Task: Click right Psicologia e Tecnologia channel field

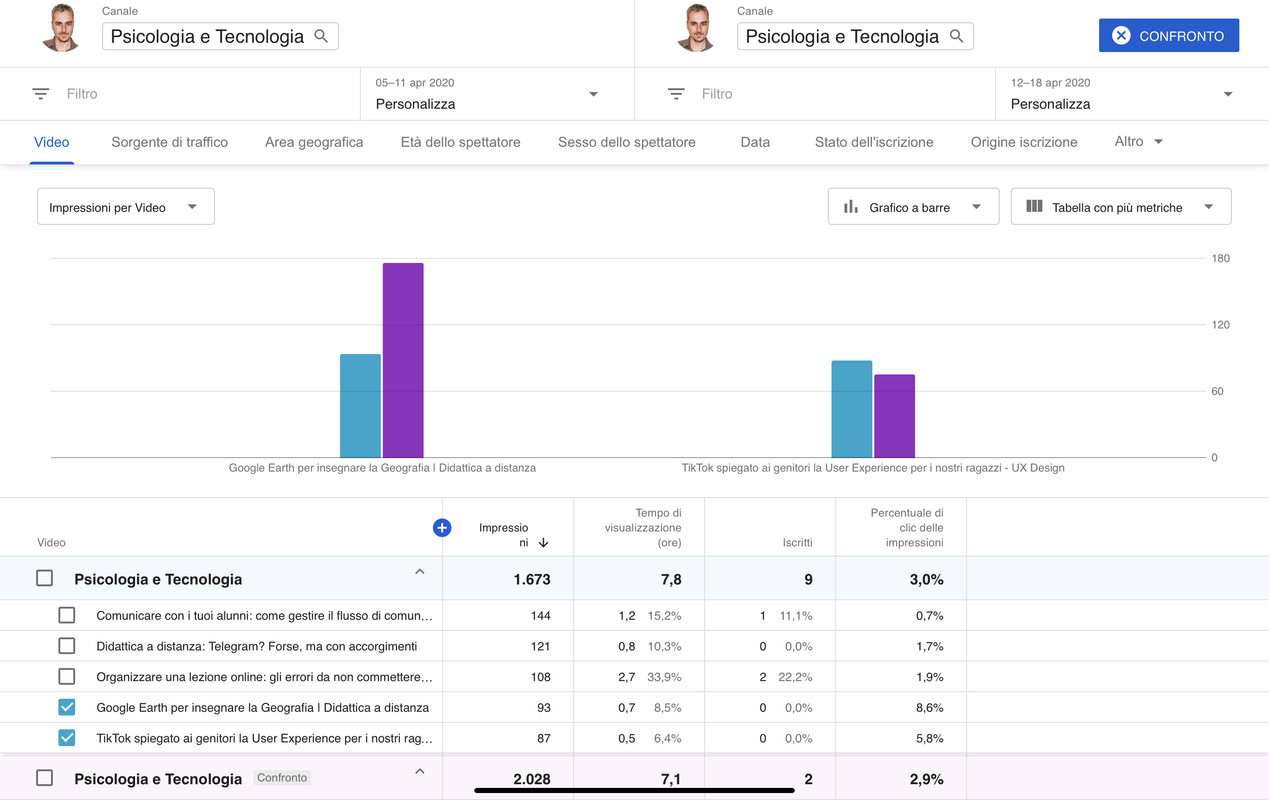Action: tap(855, 36)
